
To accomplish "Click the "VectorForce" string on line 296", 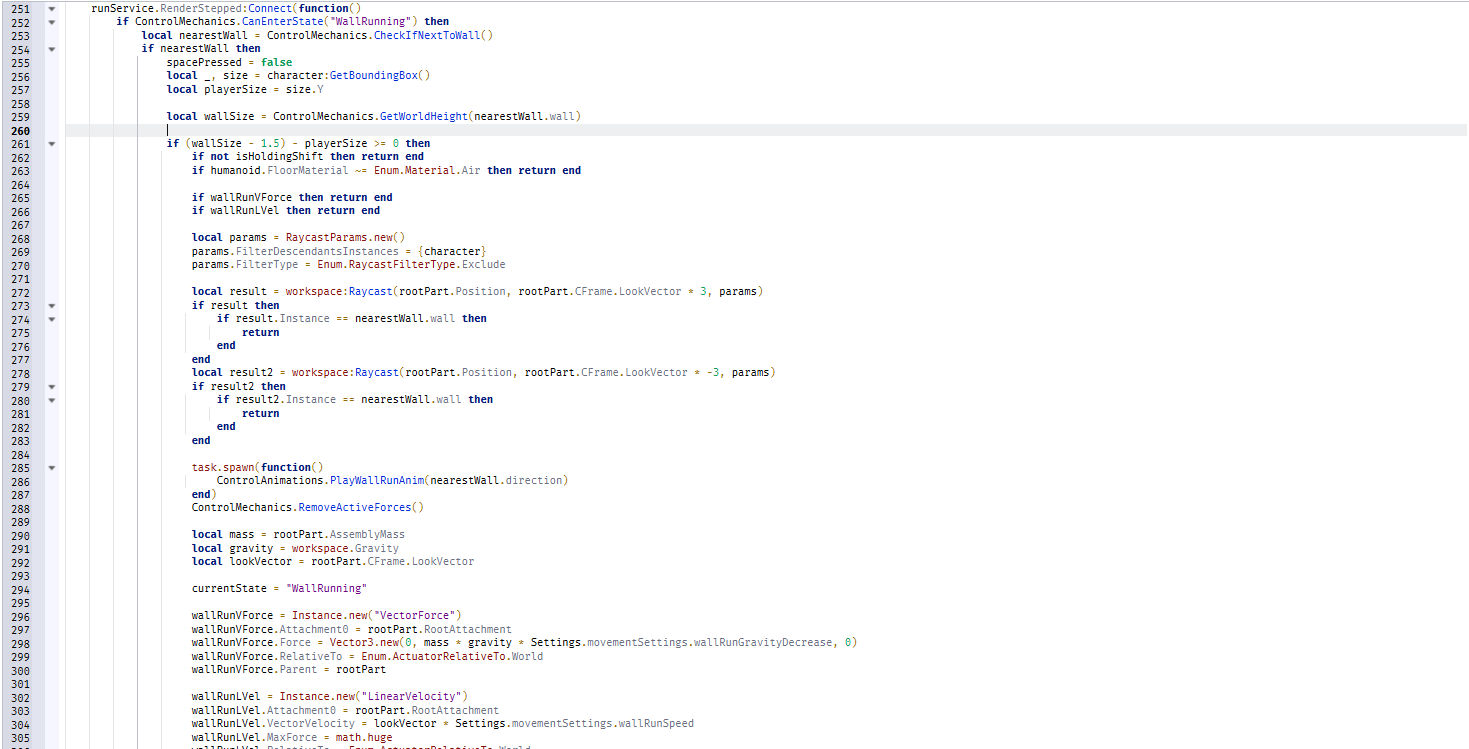I will click(415, 616).
